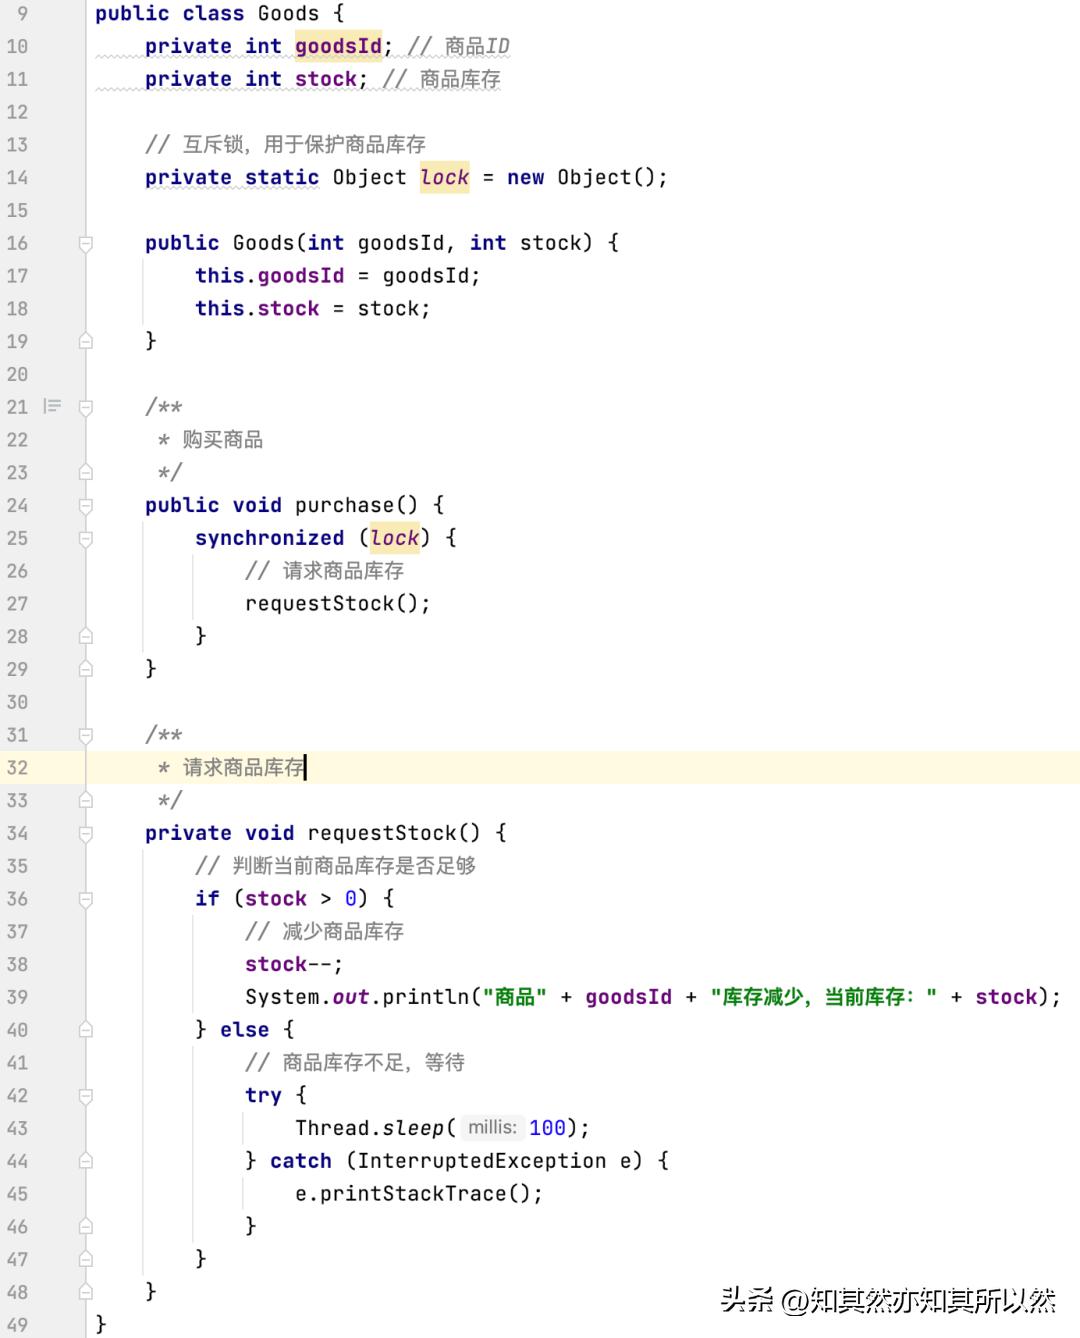Viewport: 1080px width, 1338px height.
Task: Click the requestStock() call on line 27
Action: click(337, 604)
